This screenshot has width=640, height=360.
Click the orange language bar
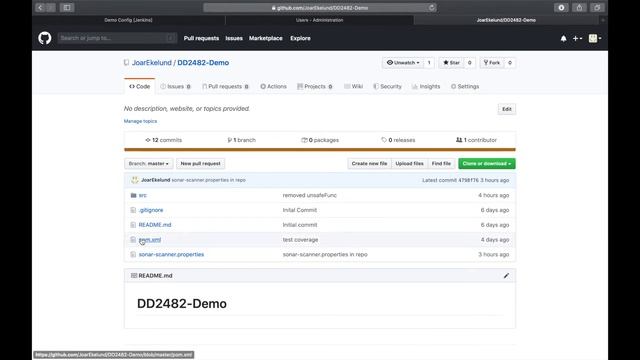tap(320, 150)
